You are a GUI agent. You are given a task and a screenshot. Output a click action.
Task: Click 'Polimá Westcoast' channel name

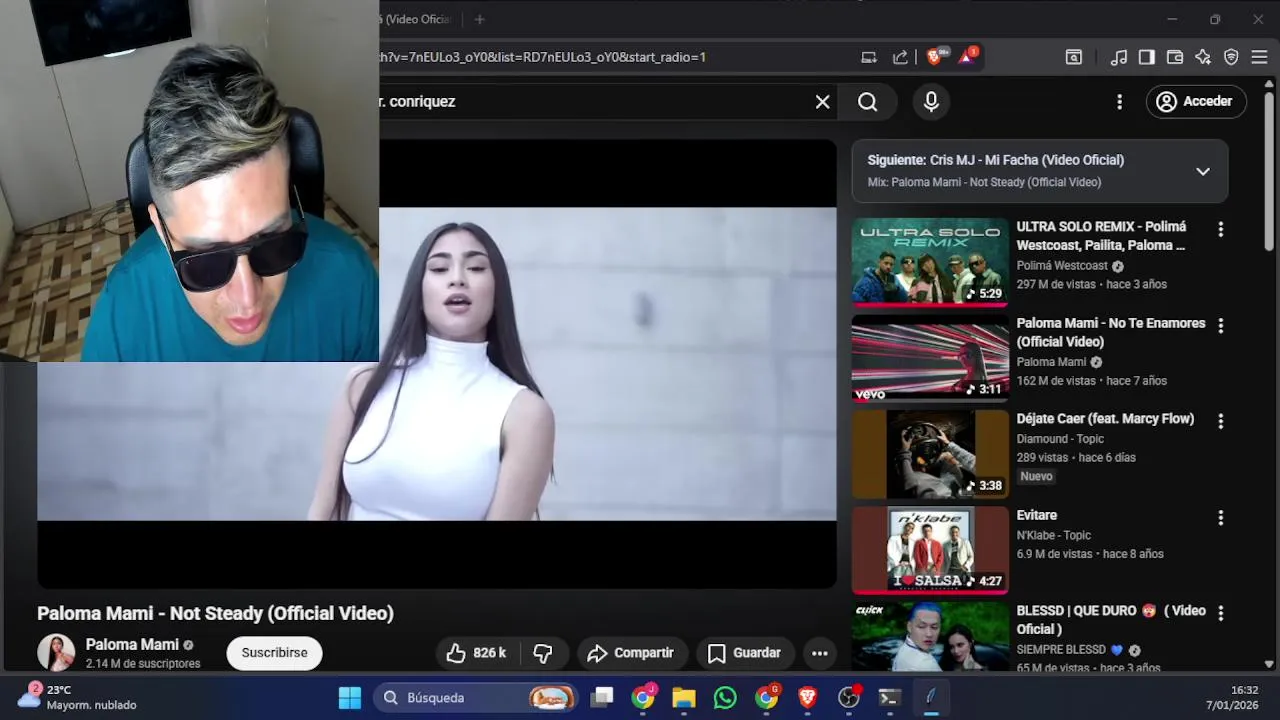coord(1062,266)
